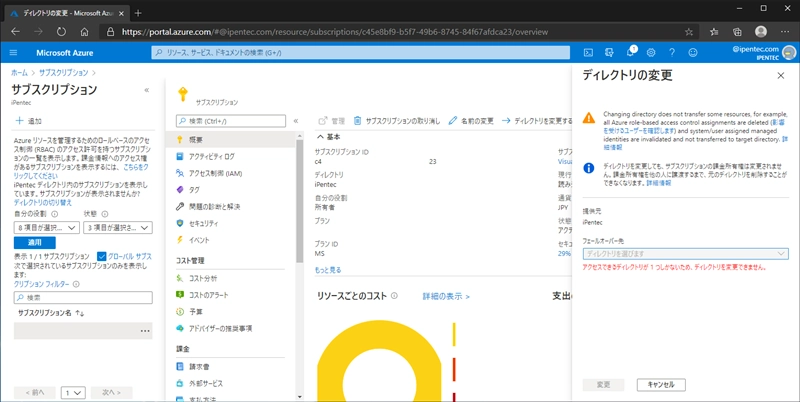This screenshot has height=402, width=800.
Task: Open Cloud Shell from the top bar
Action: click(588, 52)
